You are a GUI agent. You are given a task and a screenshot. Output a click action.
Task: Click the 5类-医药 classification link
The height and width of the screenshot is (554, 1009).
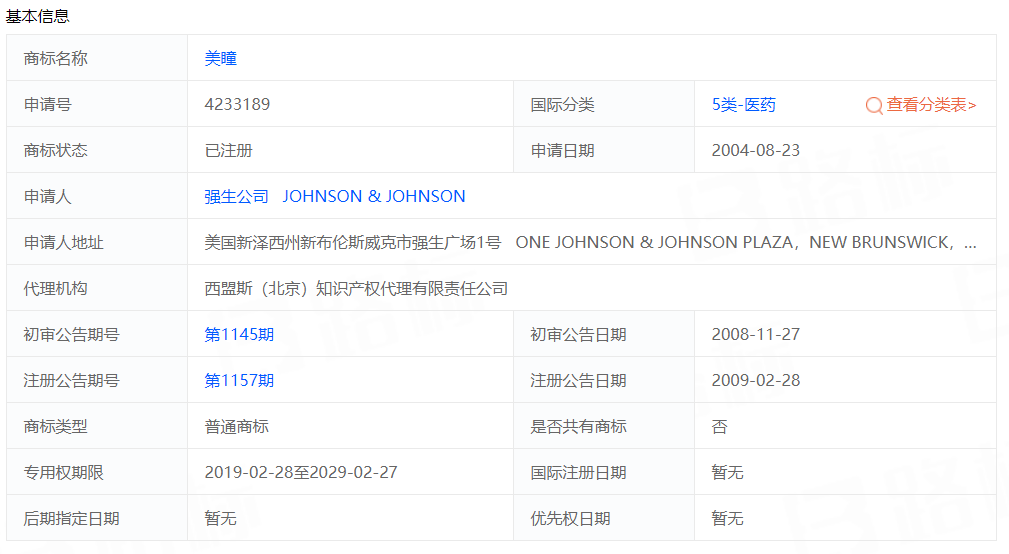(x=744, y=105)
